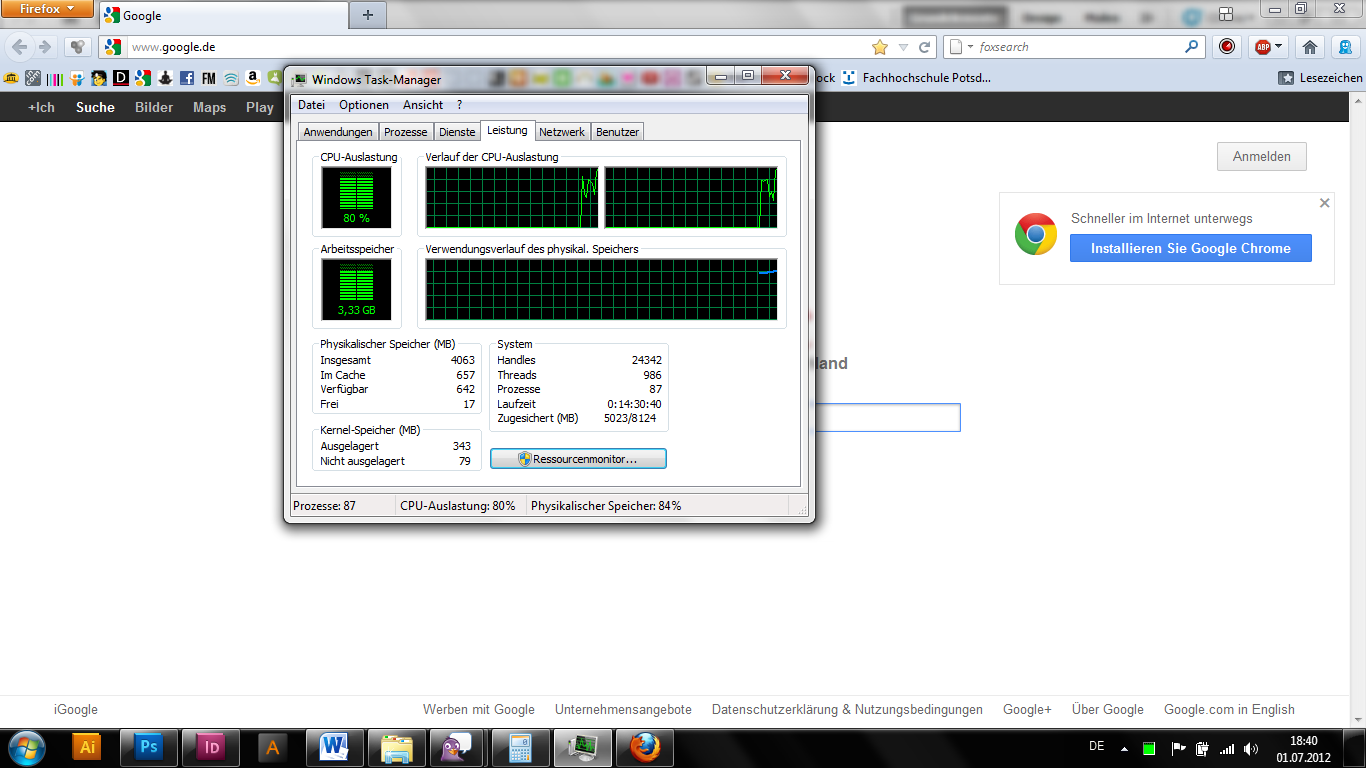Switch to the Anwendungen tab
This screenshot has height=768, width=1366.
(x=338, y=132)
